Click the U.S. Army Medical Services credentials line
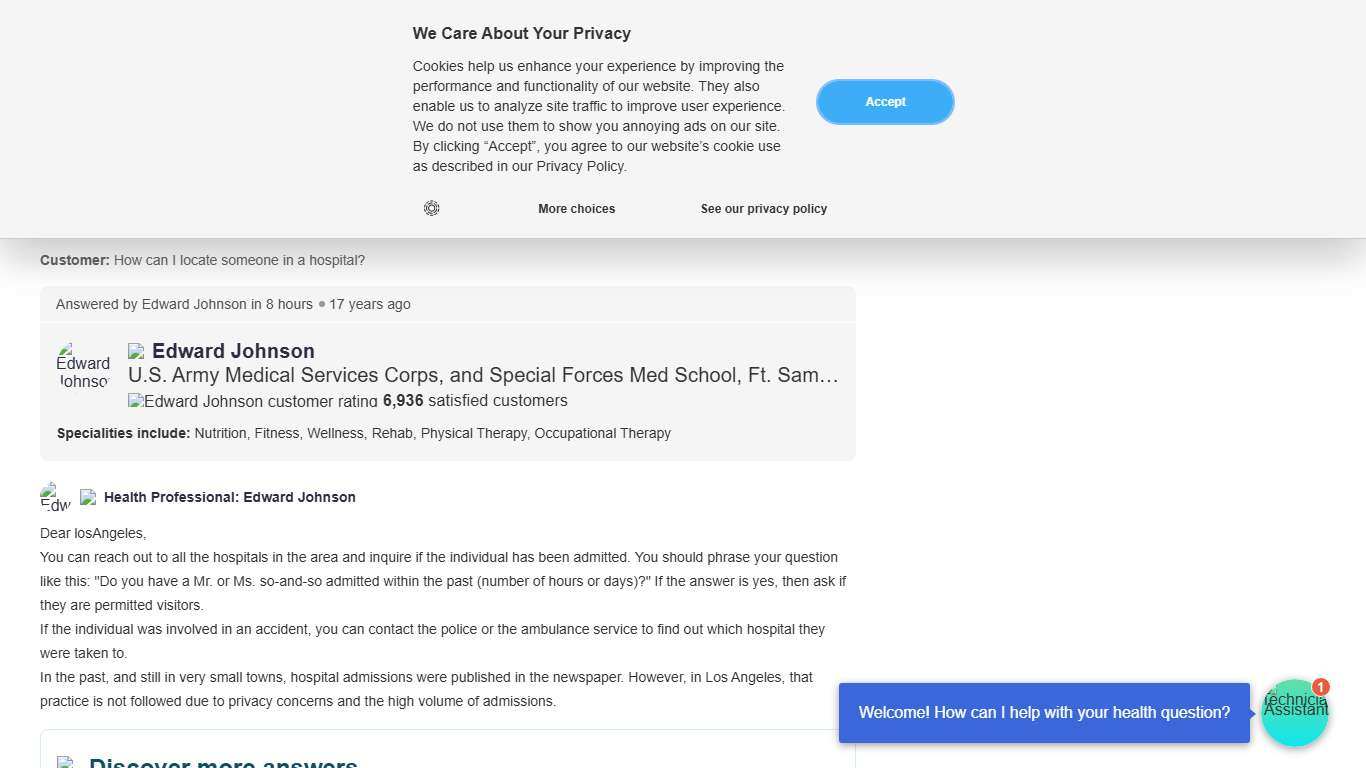The image size is (1366, 768). coord(483,376)
